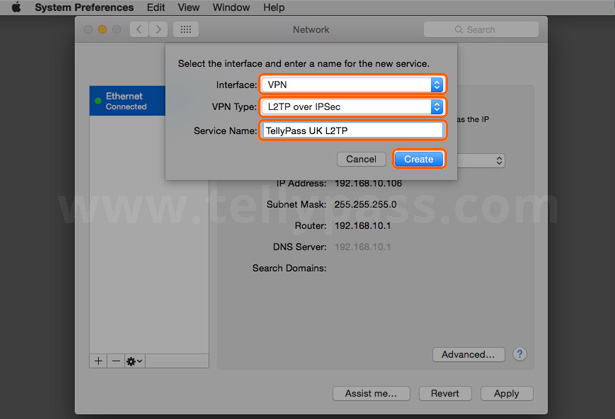
Task: Open the System Preferences menu
Action: (x=84, y=7)
